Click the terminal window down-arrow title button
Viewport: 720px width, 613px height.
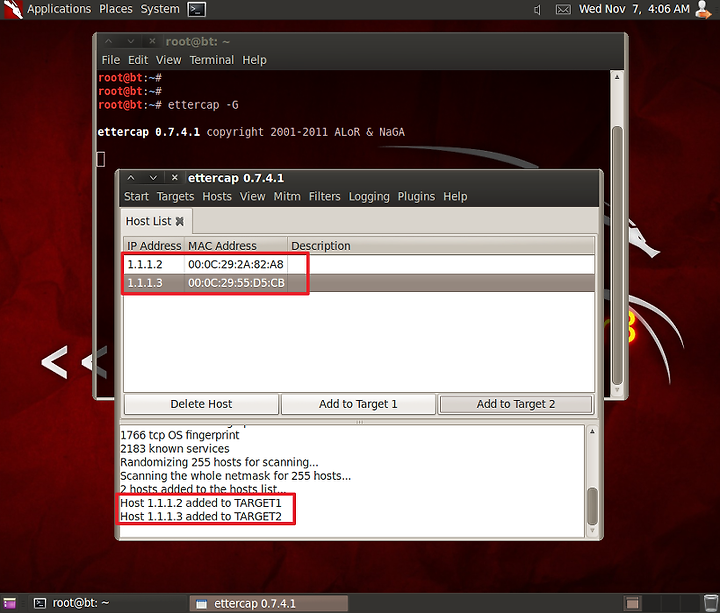(131, 41)
